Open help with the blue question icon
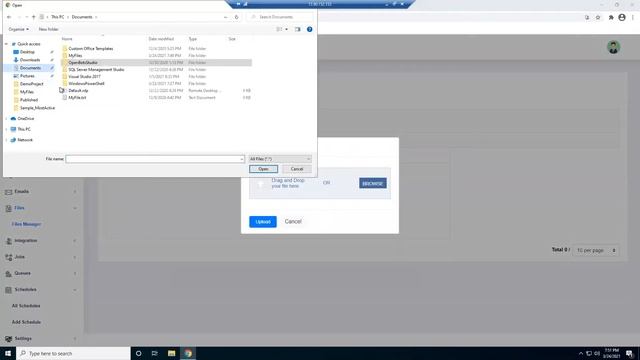640x360 pixels. 309,29
